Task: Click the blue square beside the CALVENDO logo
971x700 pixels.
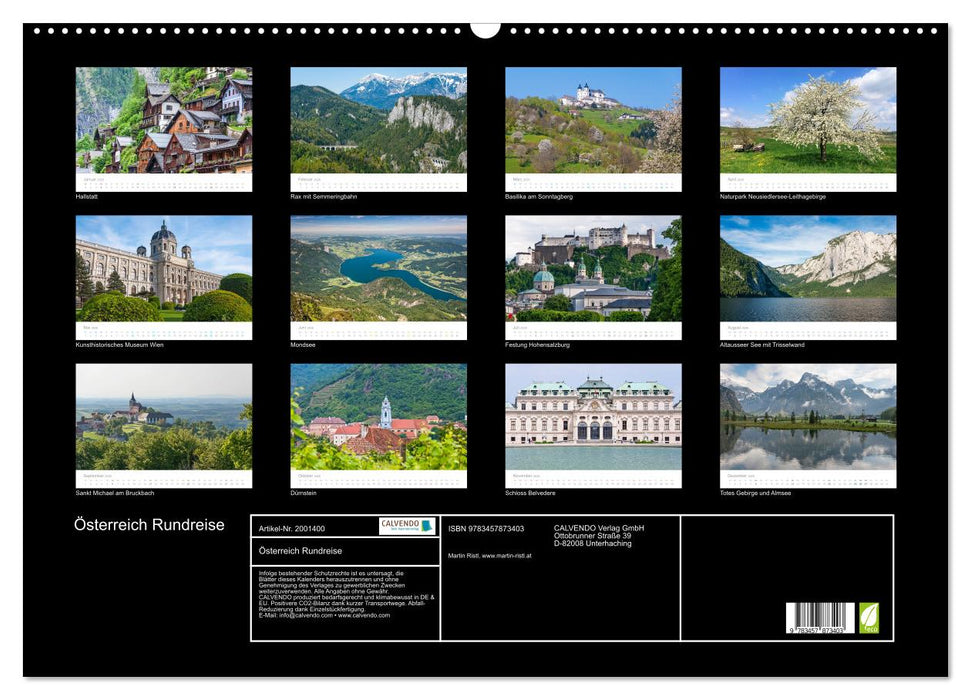Action: point(425,525)
